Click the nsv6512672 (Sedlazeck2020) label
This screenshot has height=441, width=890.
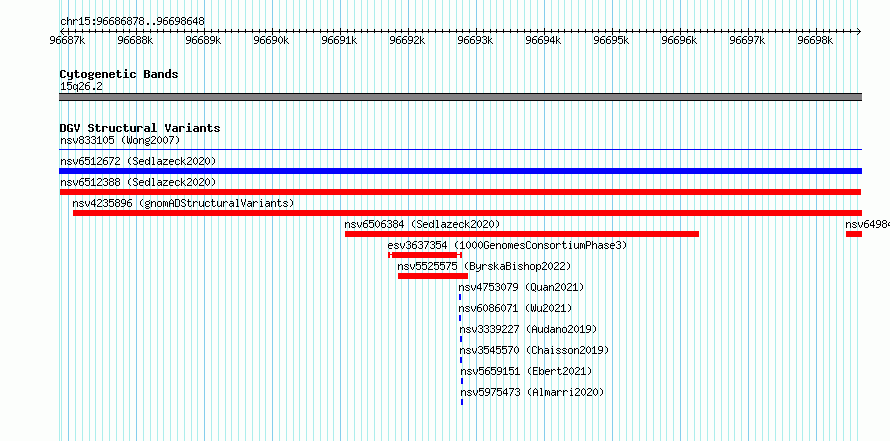(x=138, y=161)
